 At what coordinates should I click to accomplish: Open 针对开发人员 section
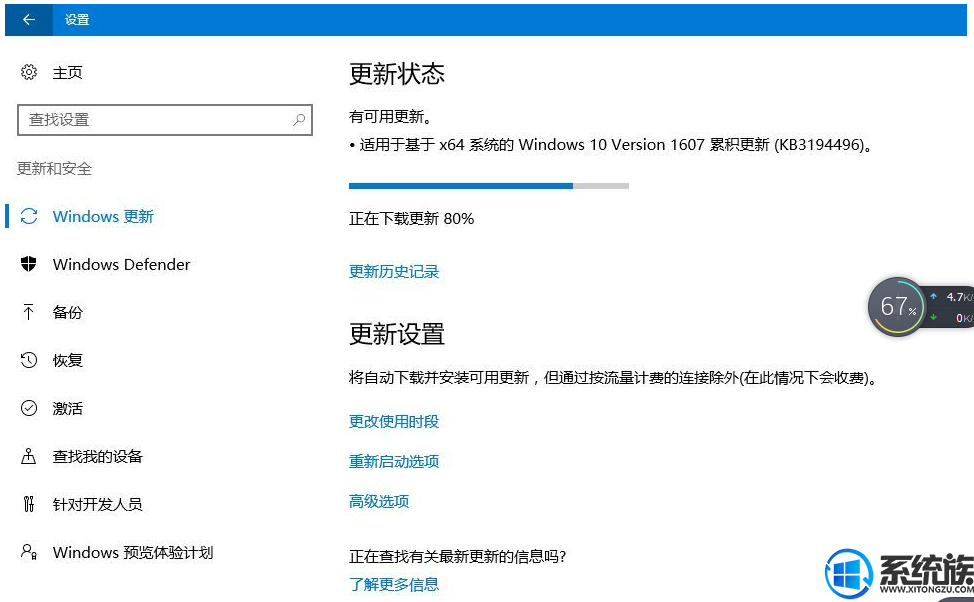[98, 504]
